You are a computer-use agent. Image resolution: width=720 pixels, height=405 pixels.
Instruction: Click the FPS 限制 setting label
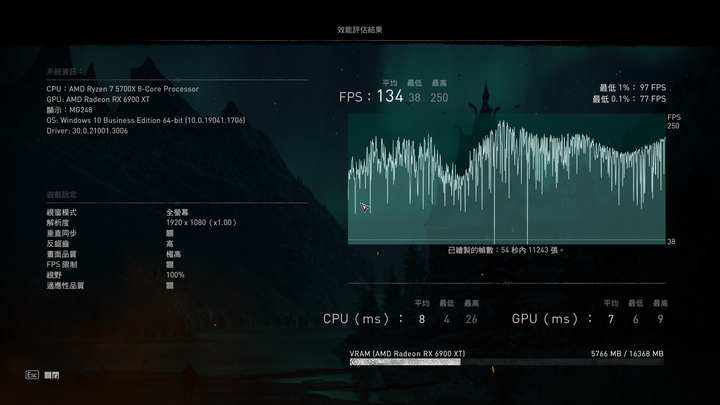[x=62, y=264]
